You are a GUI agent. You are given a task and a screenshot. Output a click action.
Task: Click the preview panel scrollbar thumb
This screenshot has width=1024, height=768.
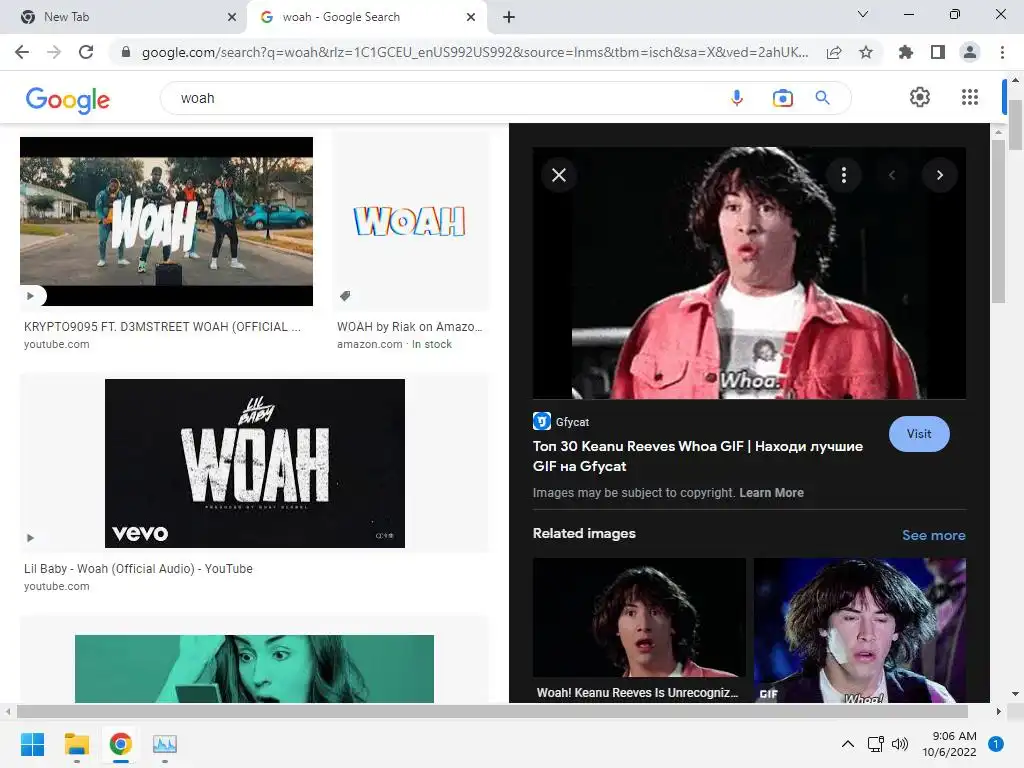998,221
